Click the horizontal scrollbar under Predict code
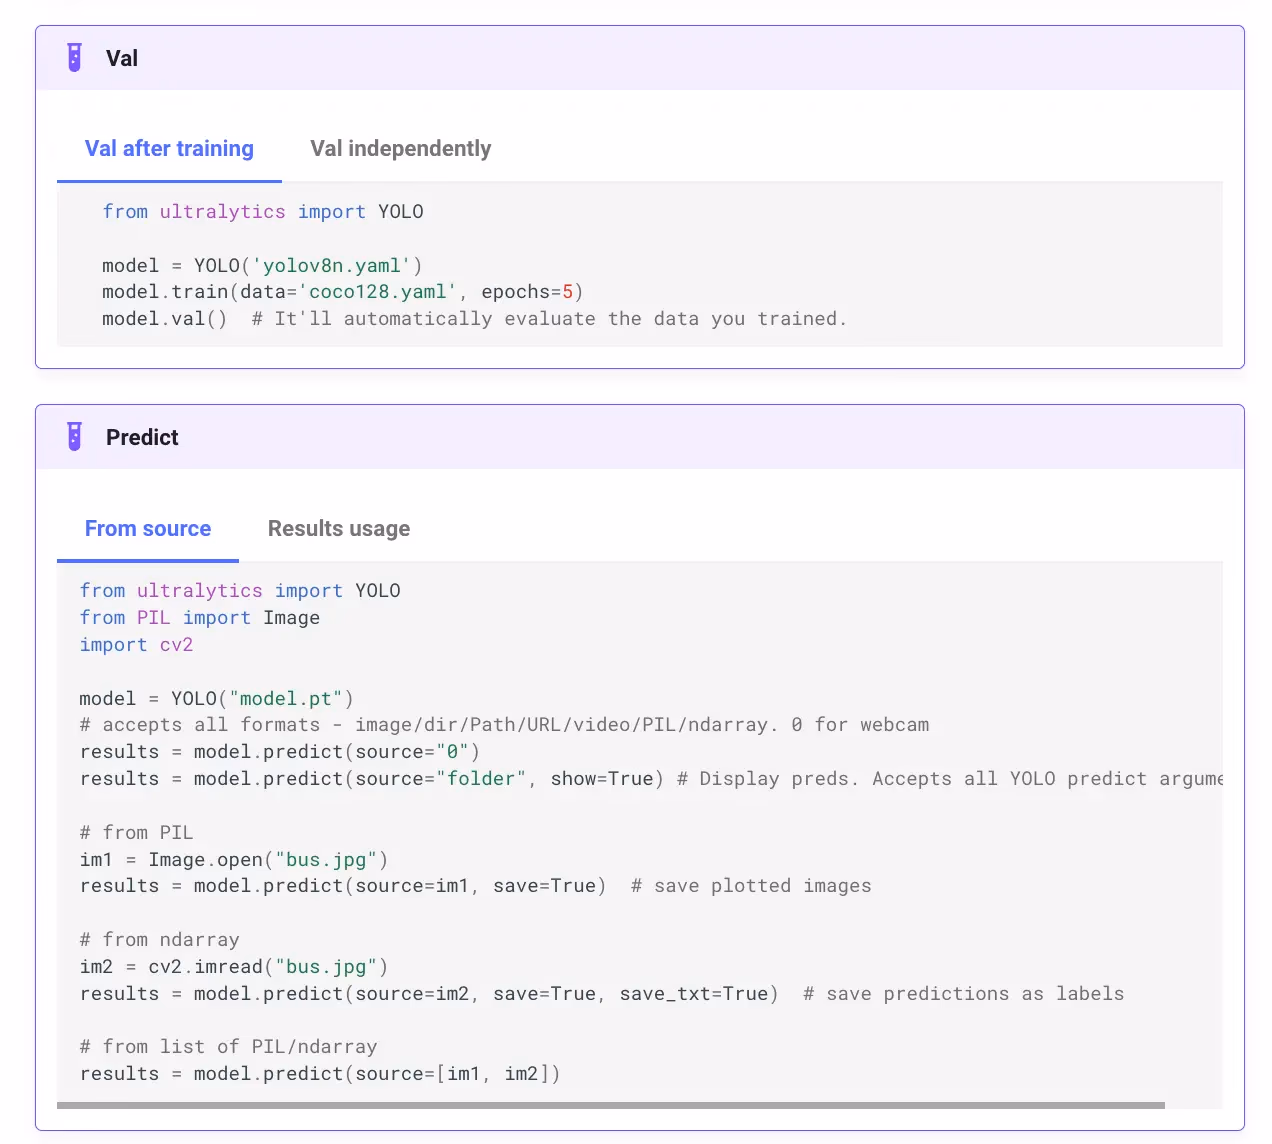This screenshot has width=1272, height=1144. point(611,1105)
